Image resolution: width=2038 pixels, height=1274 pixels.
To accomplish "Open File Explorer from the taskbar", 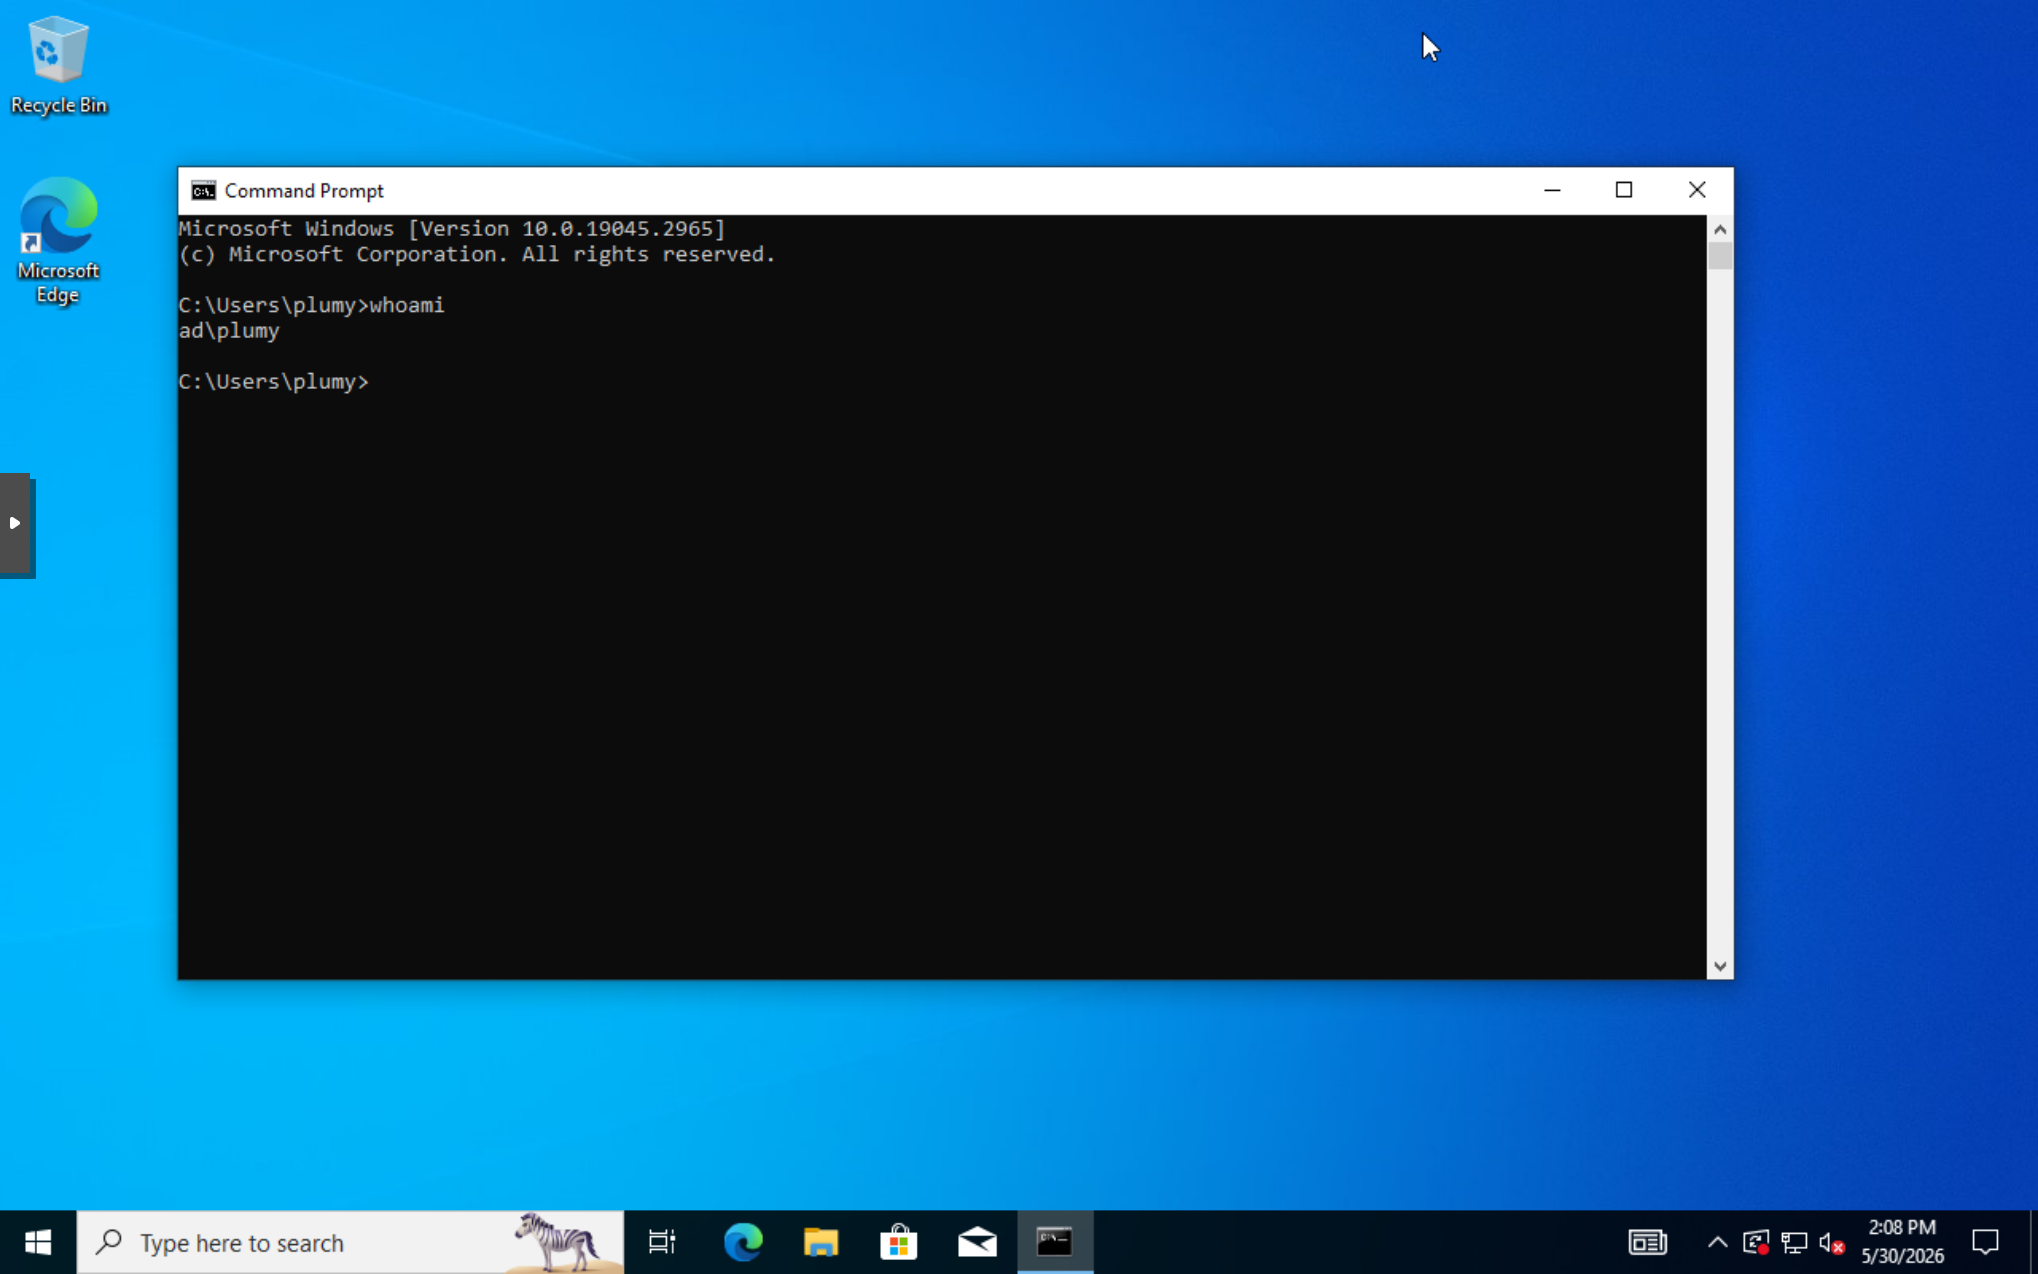I will [x=821, y=1242].
